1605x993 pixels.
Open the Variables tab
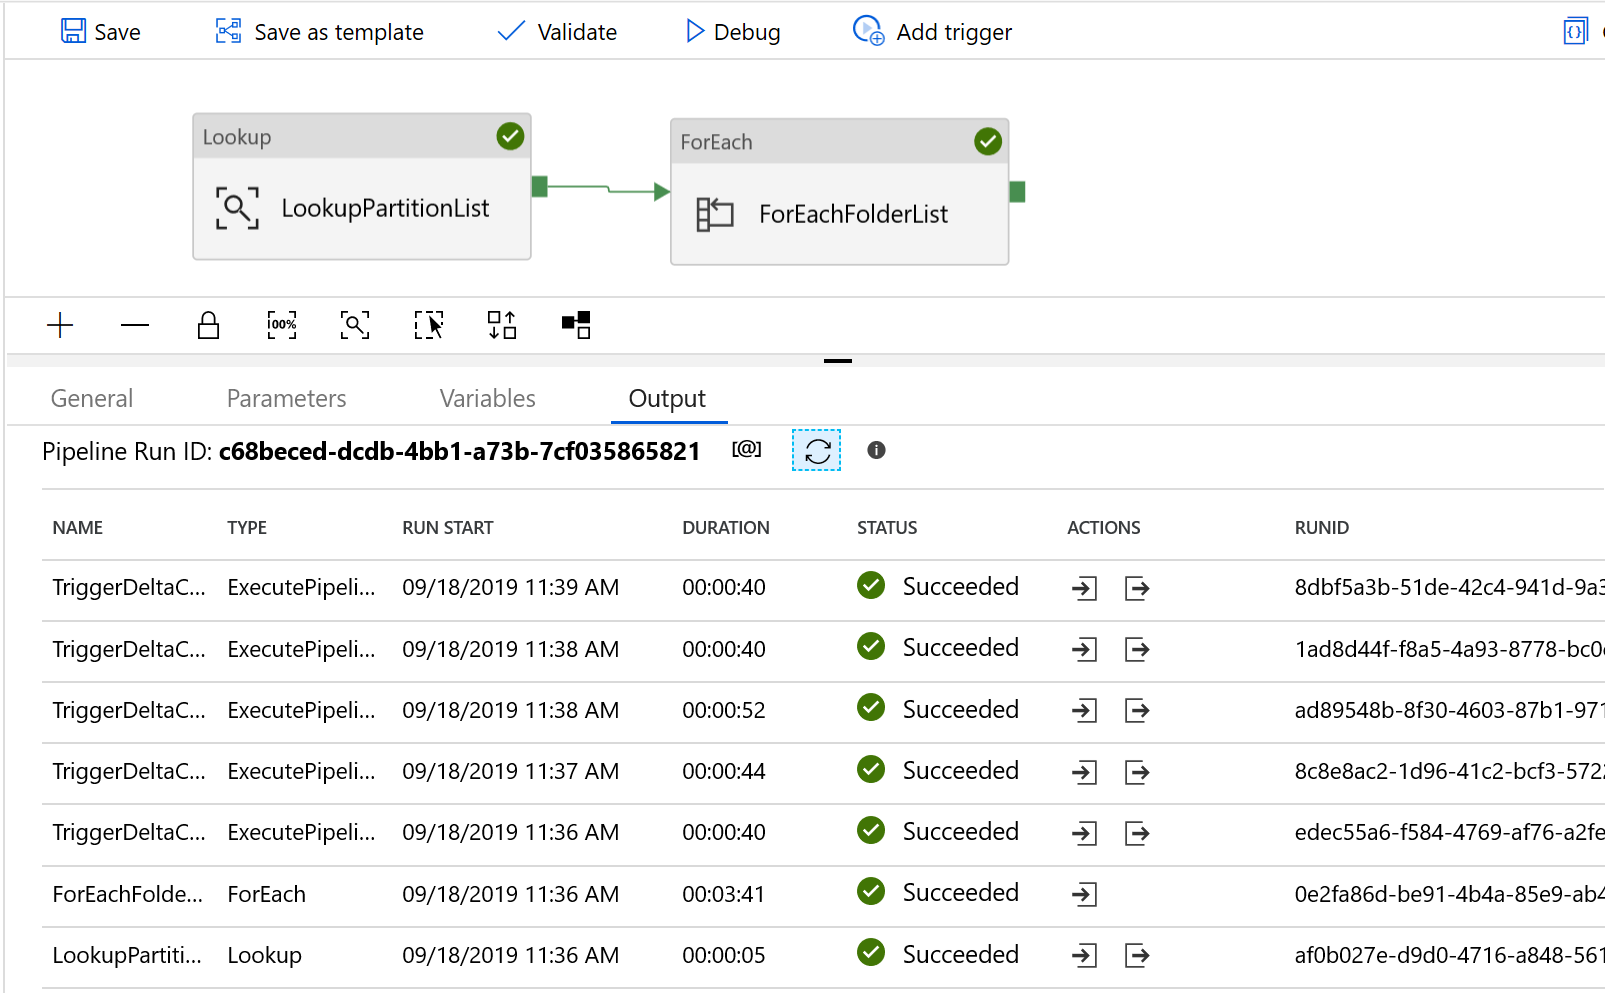click(487, 399)
